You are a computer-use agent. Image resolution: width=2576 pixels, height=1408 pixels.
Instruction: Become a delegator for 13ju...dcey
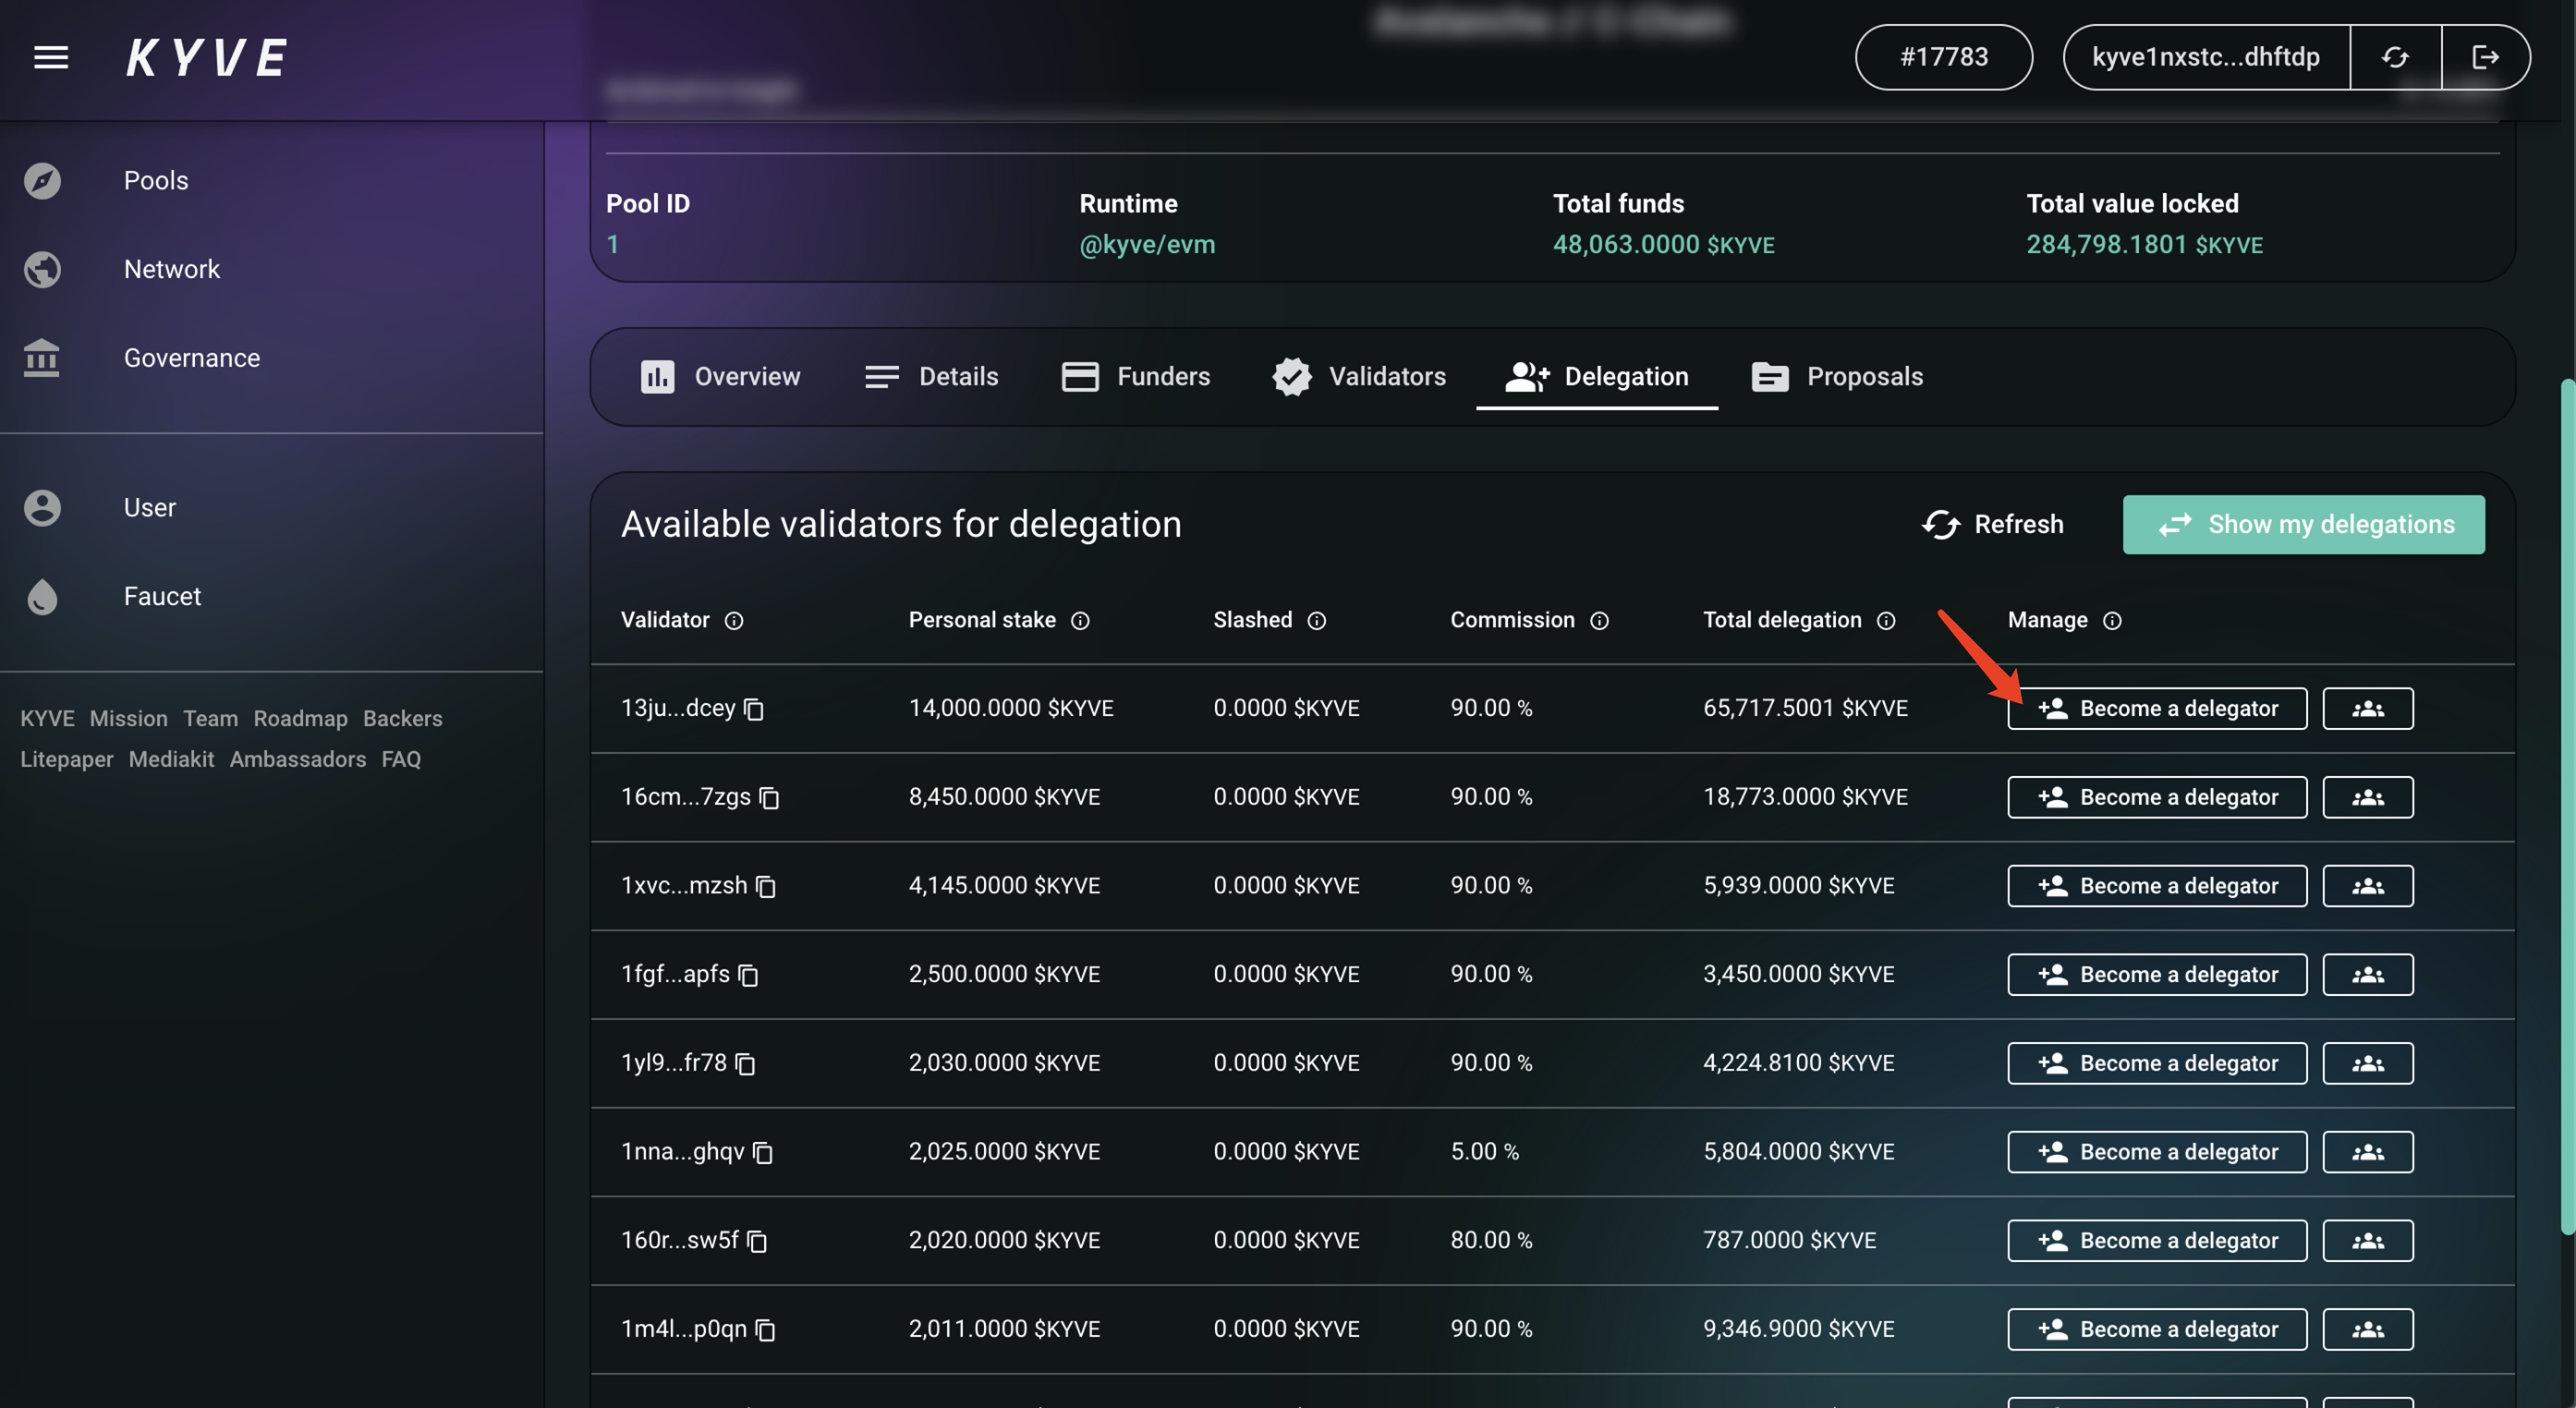pyautogui.click(x=2156, y=708)
